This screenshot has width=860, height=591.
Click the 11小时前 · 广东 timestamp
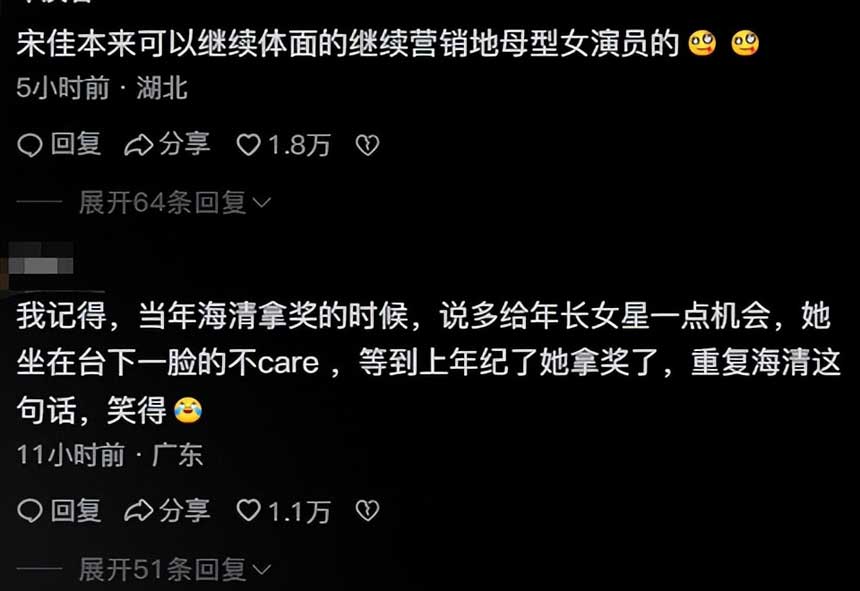(x=110, y=455)
